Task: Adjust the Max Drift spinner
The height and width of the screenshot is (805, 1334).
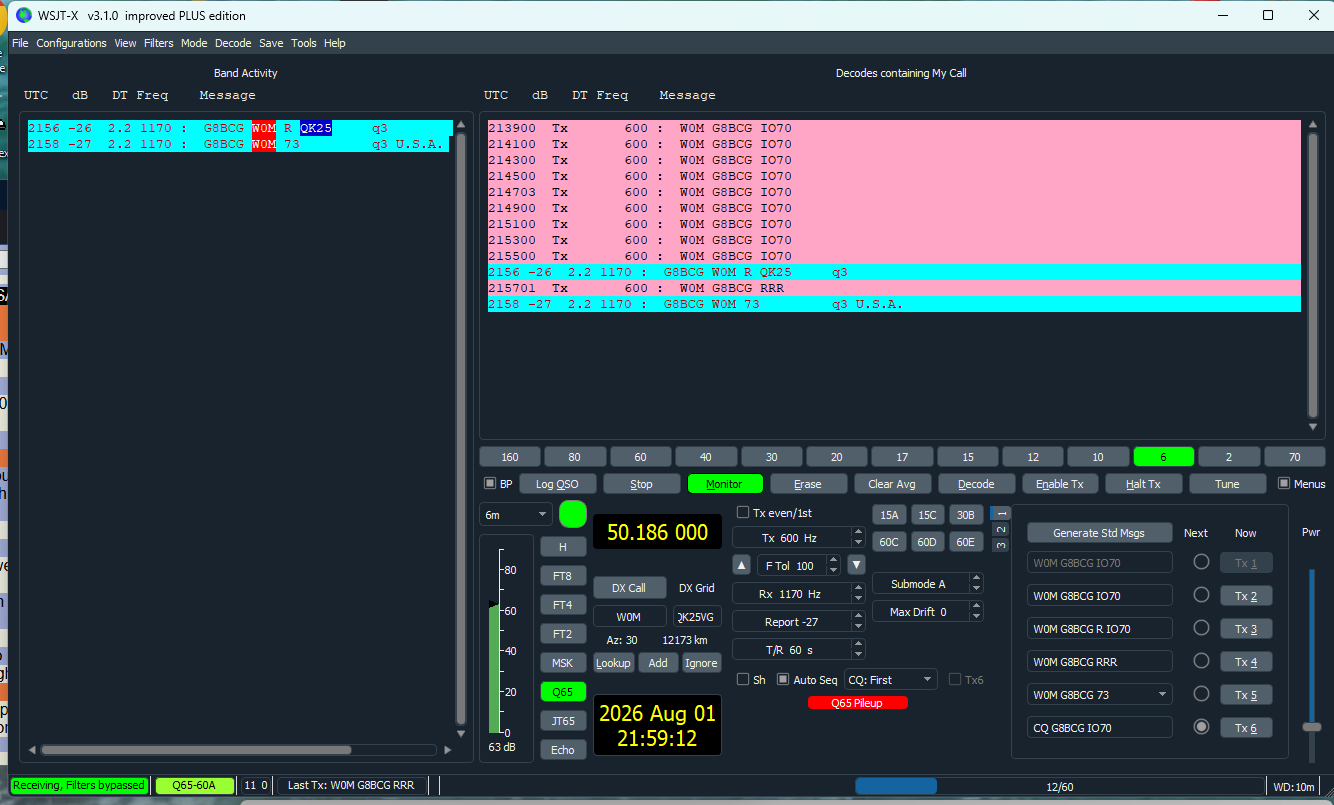Action: pos(928,612)
